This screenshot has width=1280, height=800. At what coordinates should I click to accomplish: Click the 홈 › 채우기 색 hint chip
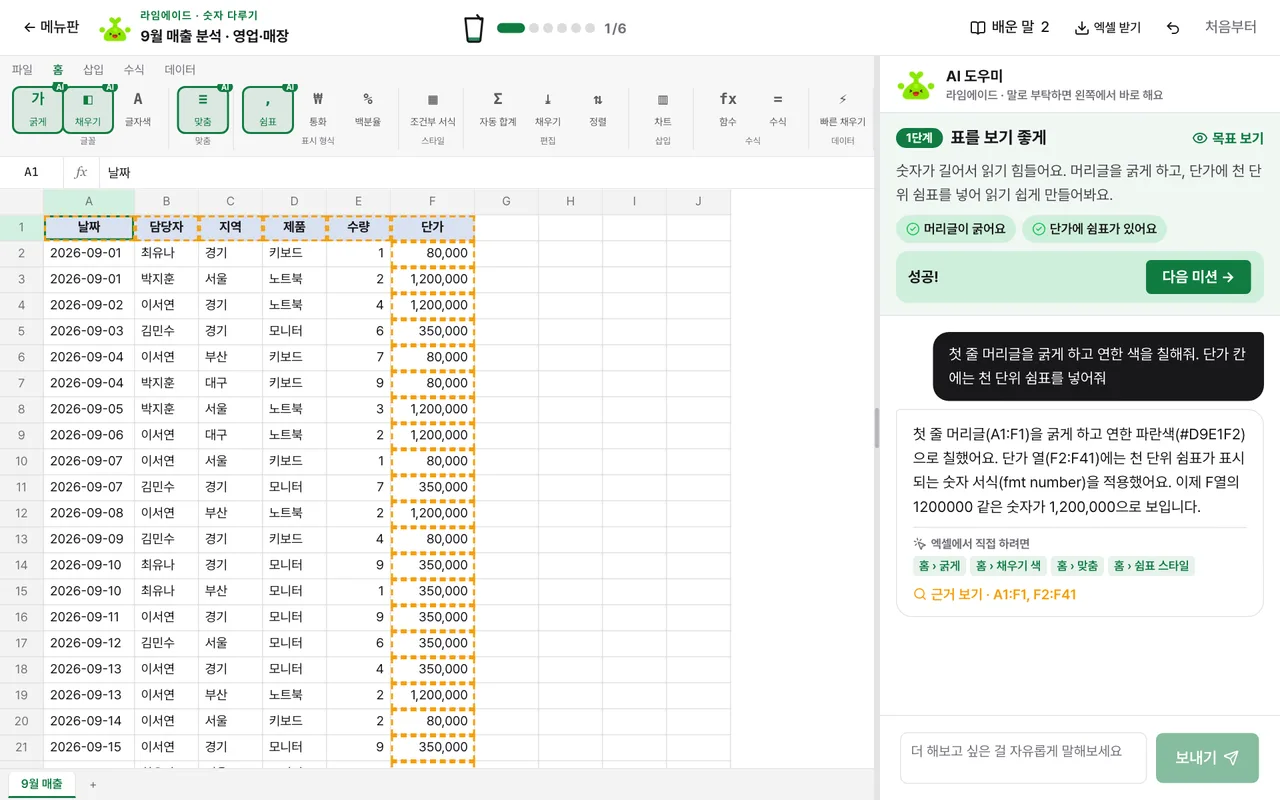coord(1008,566)
